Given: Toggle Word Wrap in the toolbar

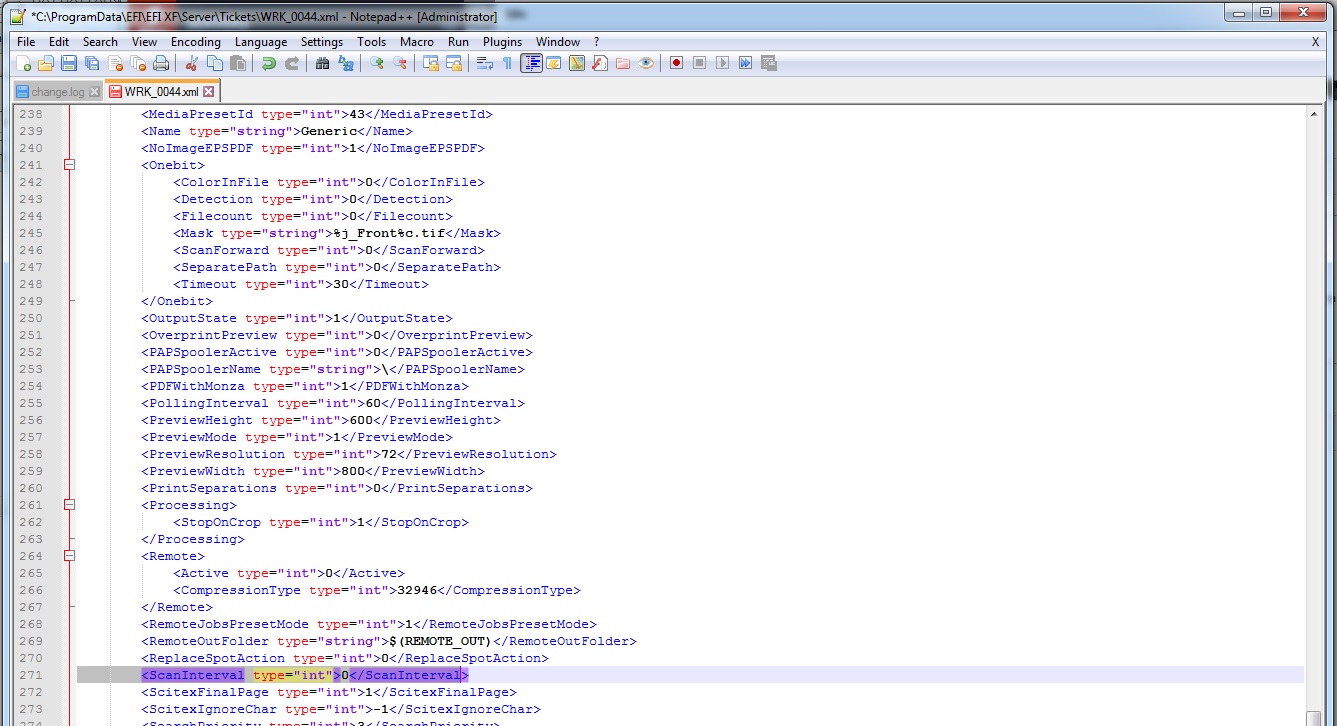Looking at the screenshot, I should (484, 63).
